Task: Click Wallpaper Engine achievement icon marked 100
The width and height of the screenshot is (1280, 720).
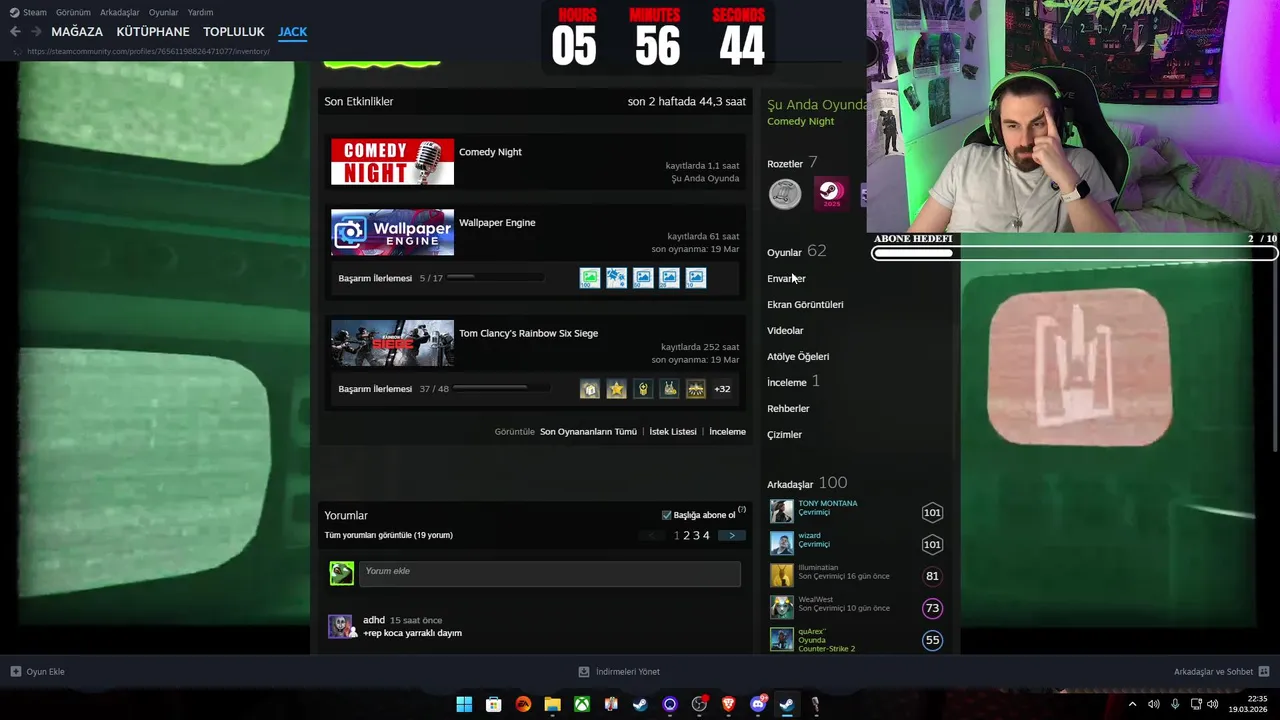Action: coord(590,278)
